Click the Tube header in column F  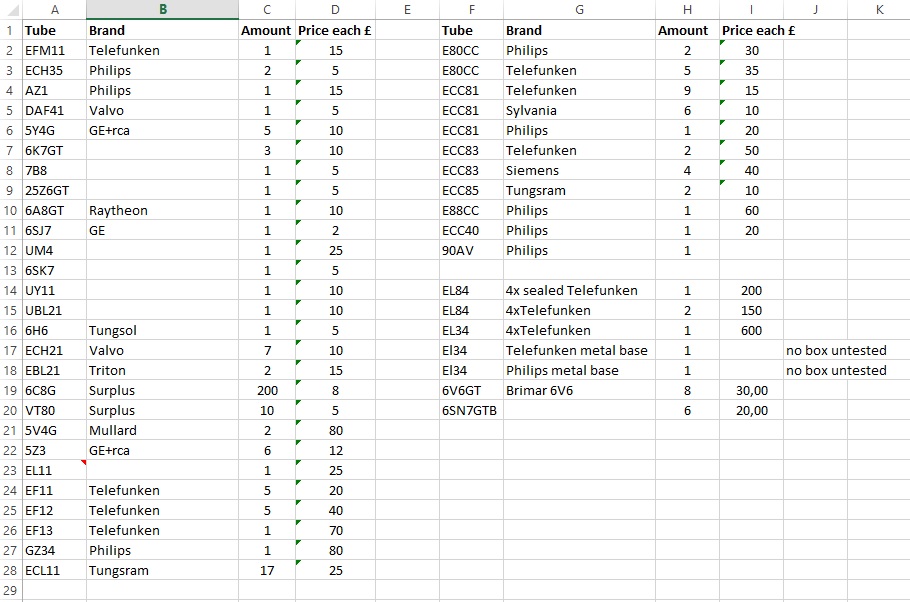471,30
